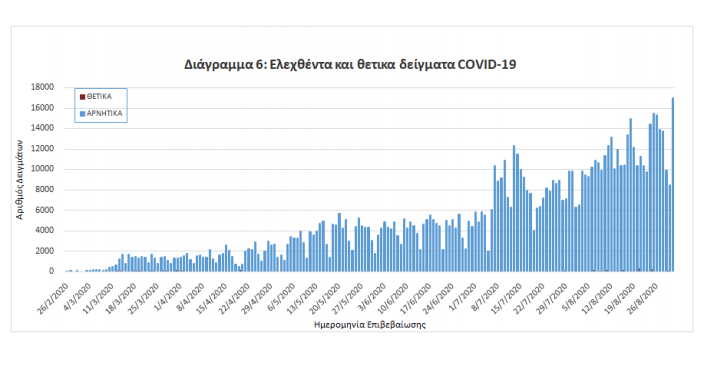Image resolution: width=715 pixels, height=383 pixels.
Task: Select the ΑΡΝΗΤΙΚΑ legend label
Action: [104, 114]
